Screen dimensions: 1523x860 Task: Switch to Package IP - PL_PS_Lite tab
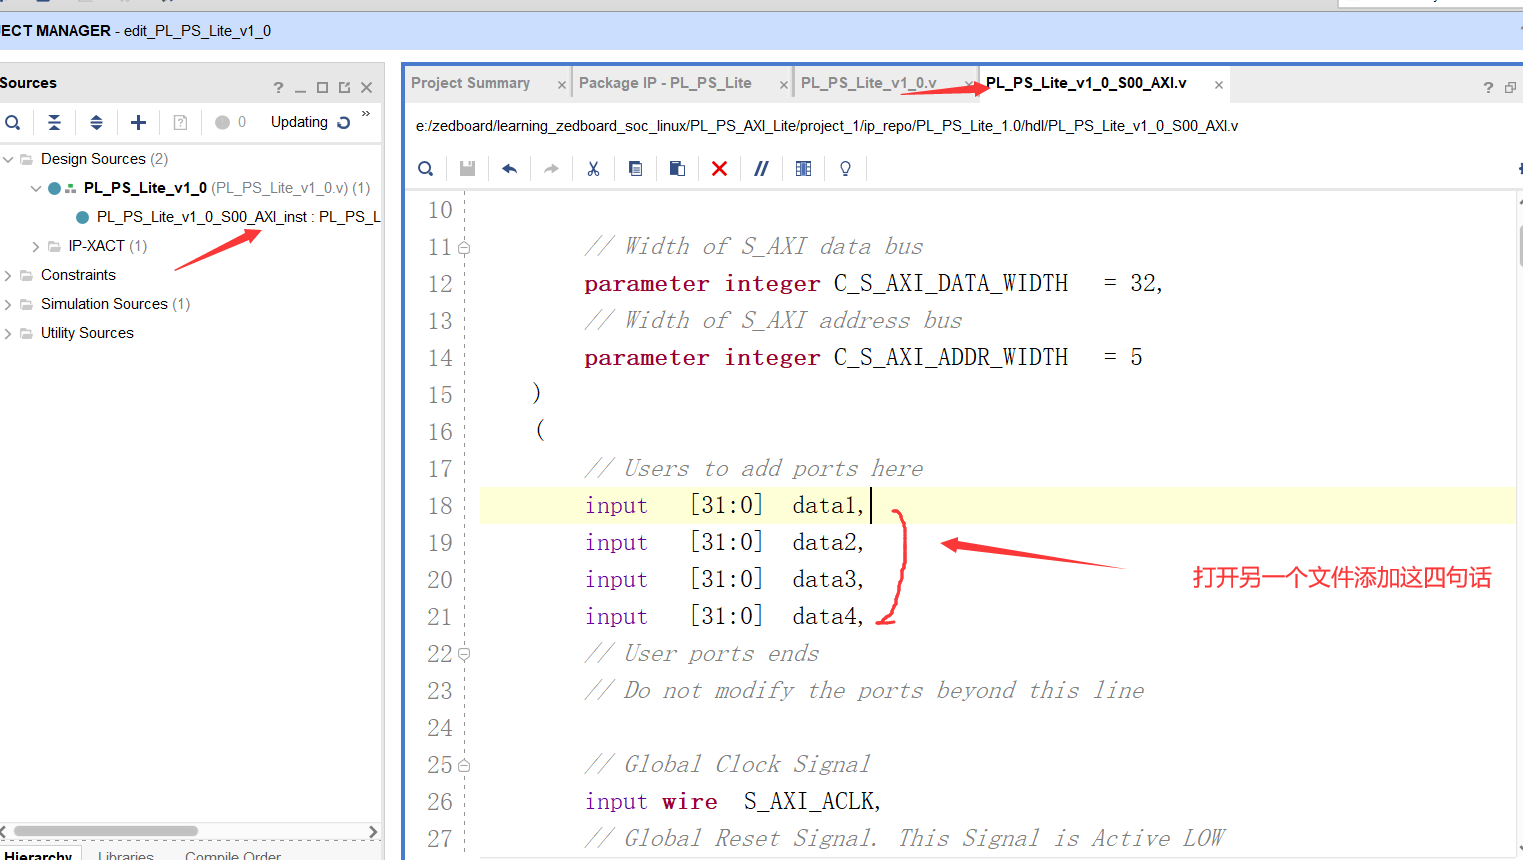(665, 83)
